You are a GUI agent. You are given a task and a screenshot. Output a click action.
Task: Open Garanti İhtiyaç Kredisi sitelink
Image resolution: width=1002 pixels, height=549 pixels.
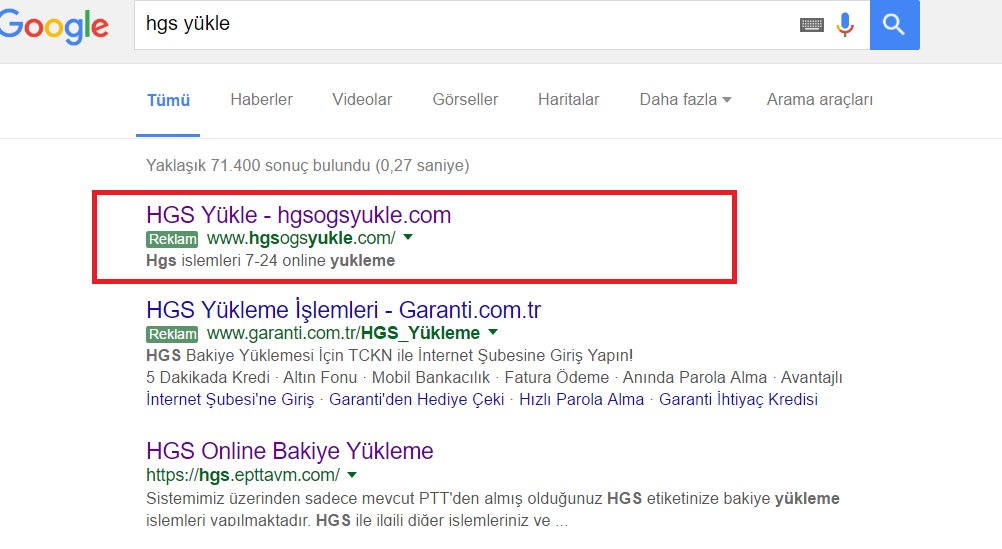(x=738, y=399)
